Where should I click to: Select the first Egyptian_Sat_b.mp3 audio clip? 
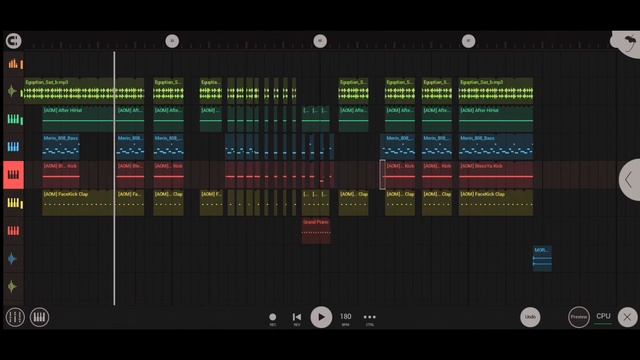pyautogui.click(x=84, y=91)
